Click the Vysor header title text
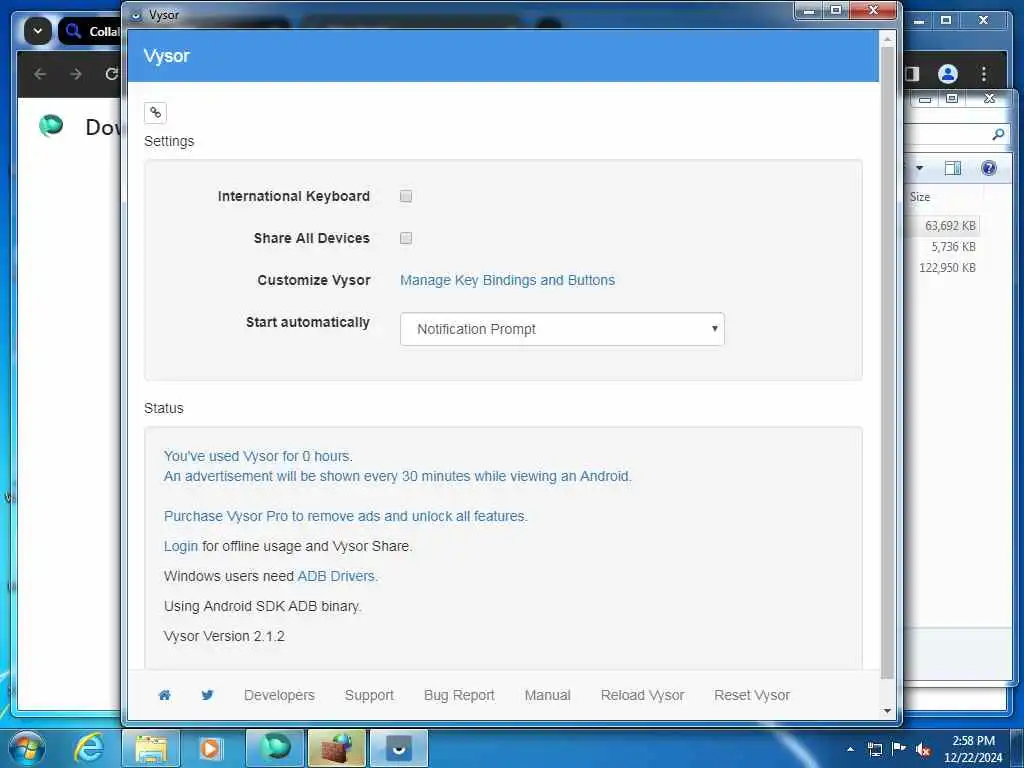The image size is (1024, 768). tap(167, 56)
